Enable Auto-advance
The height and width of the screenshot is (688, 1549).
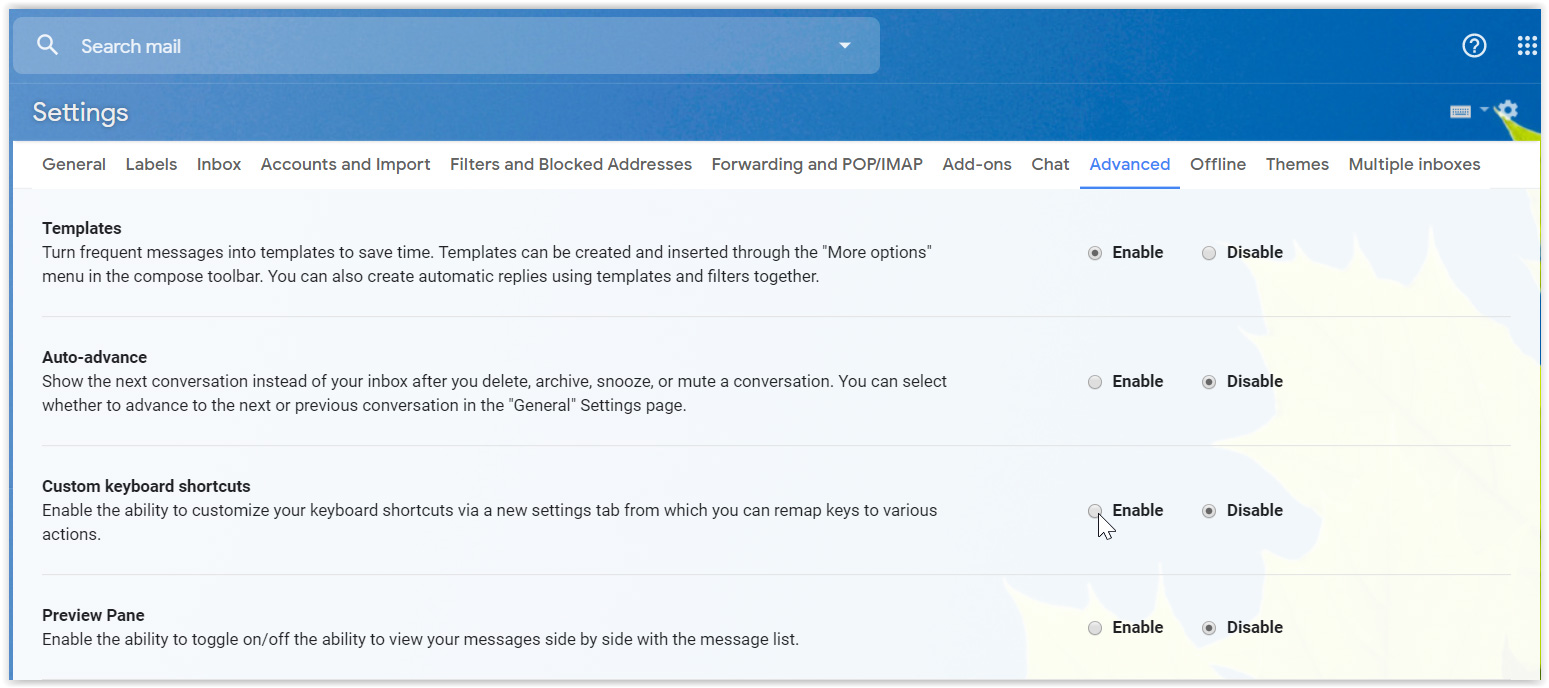[1095, 382]
